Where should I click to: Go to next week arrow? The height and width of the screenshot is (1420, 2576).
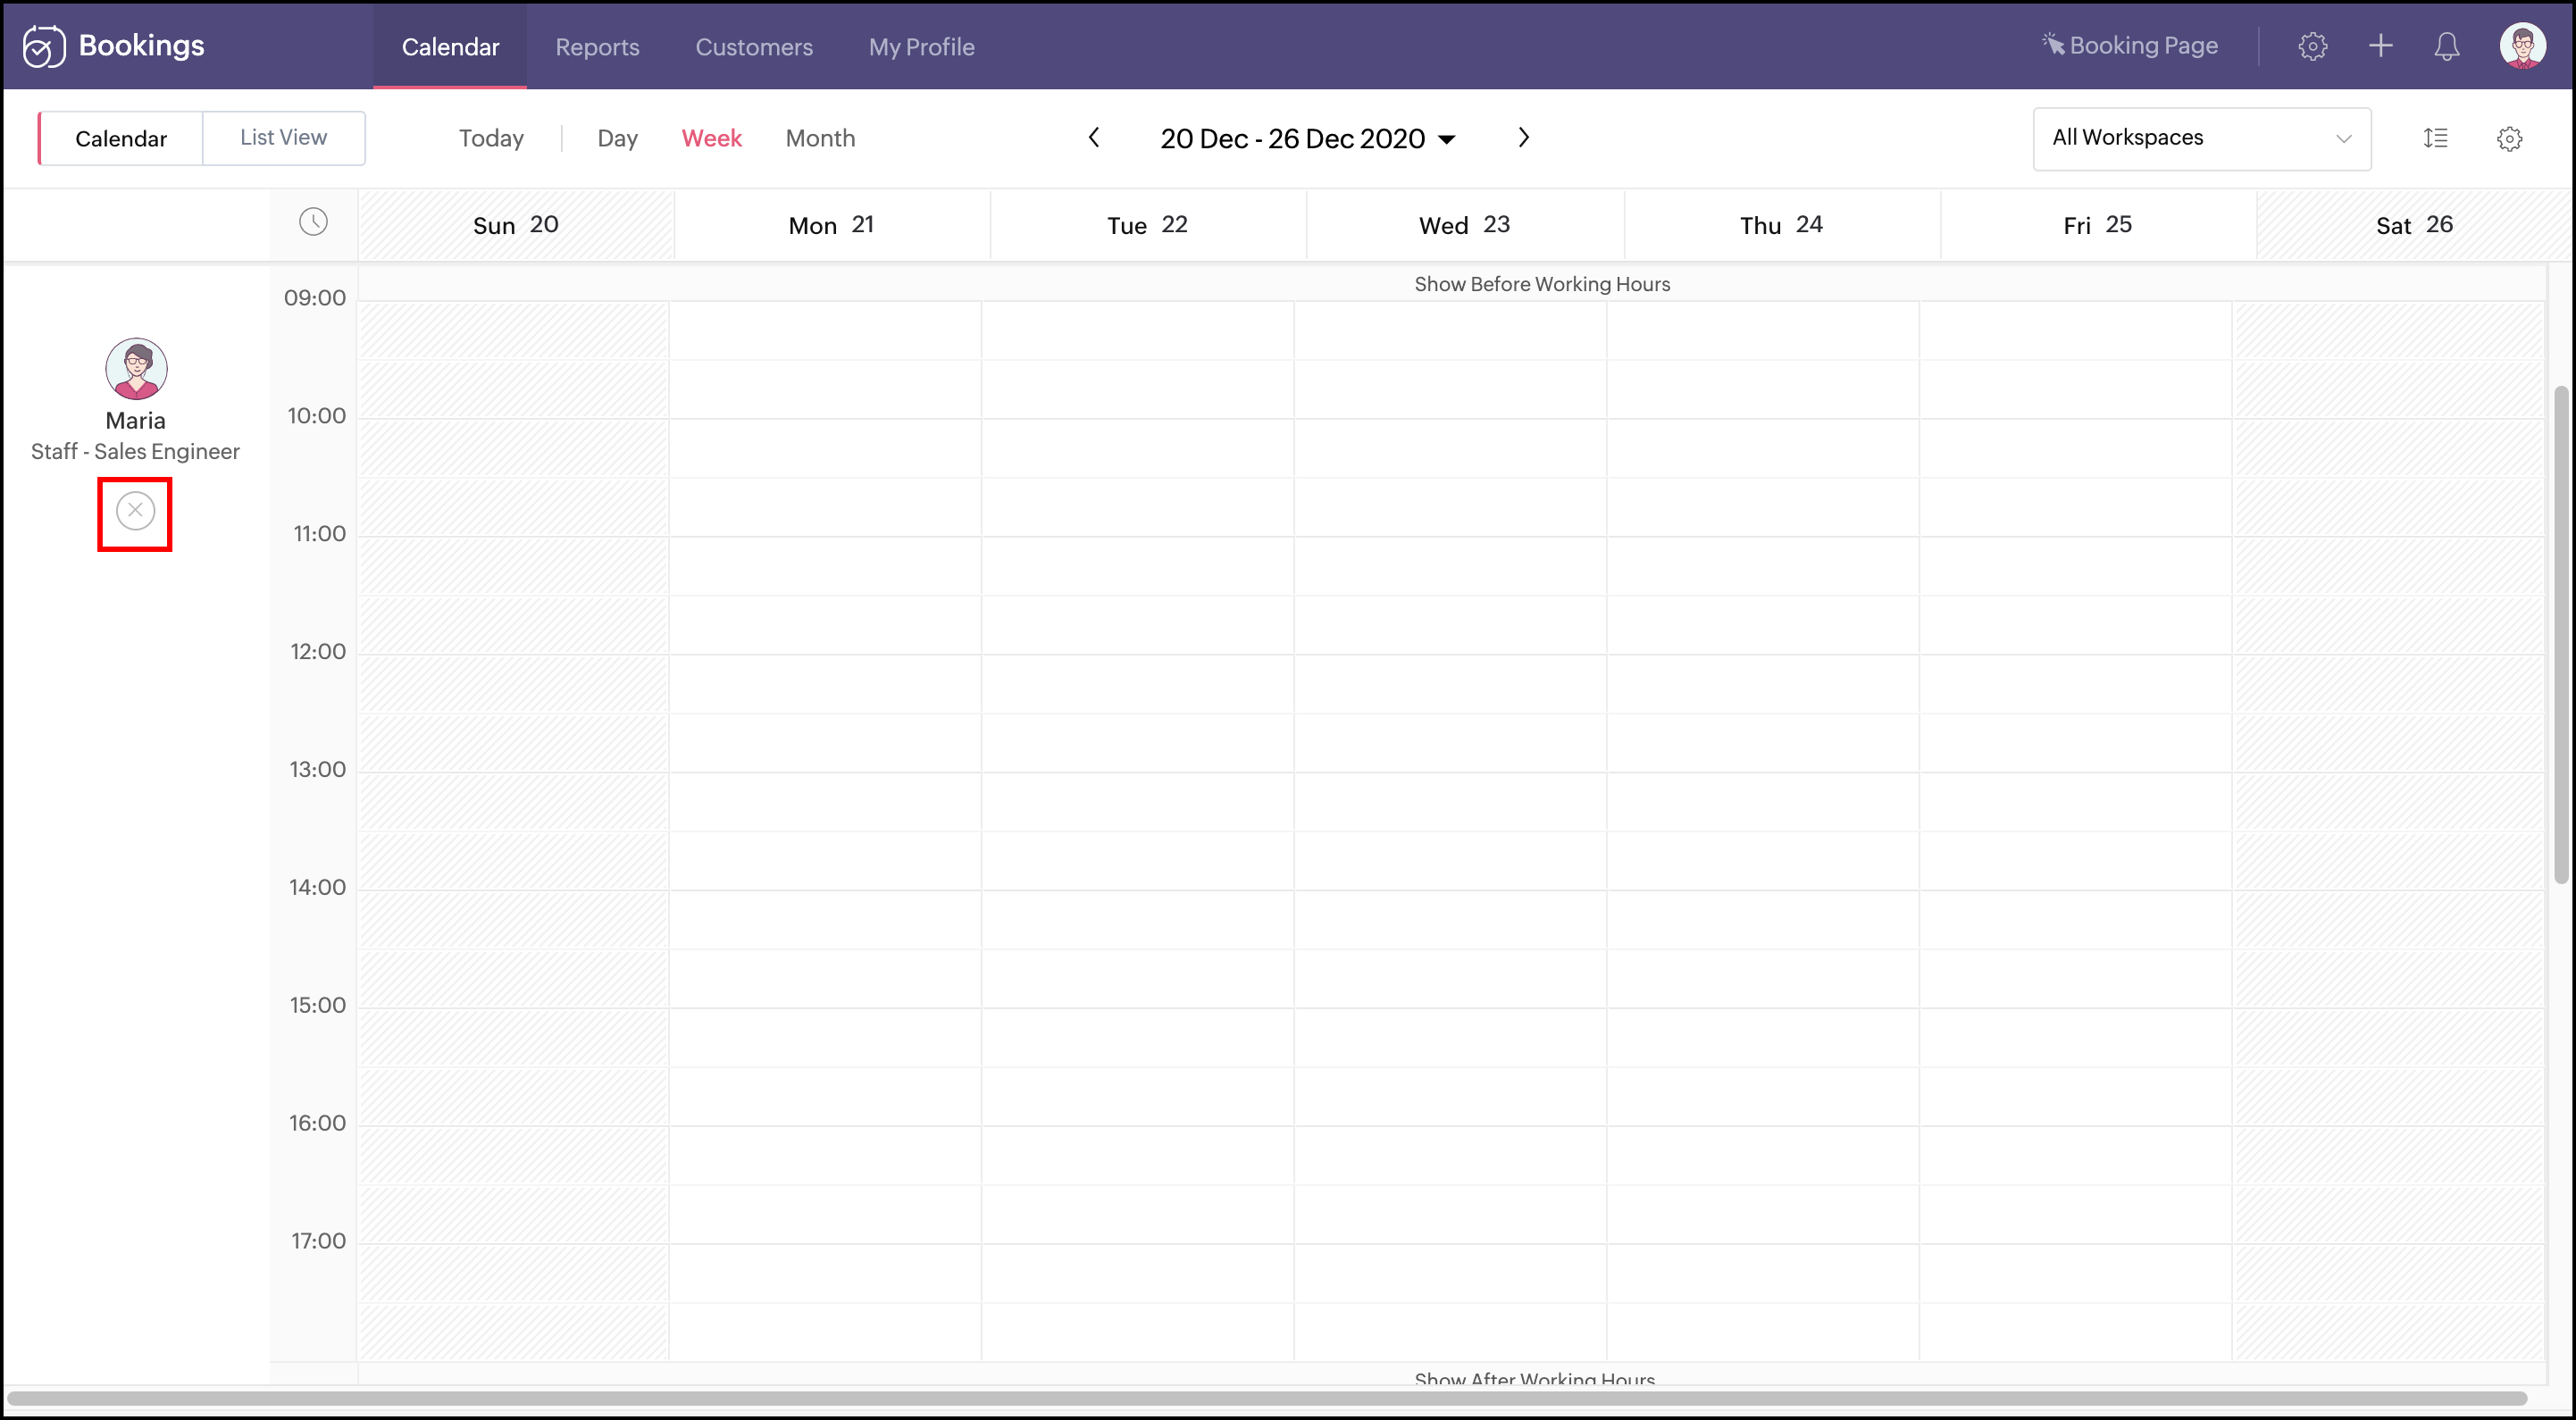click(x=1523, y=138)
